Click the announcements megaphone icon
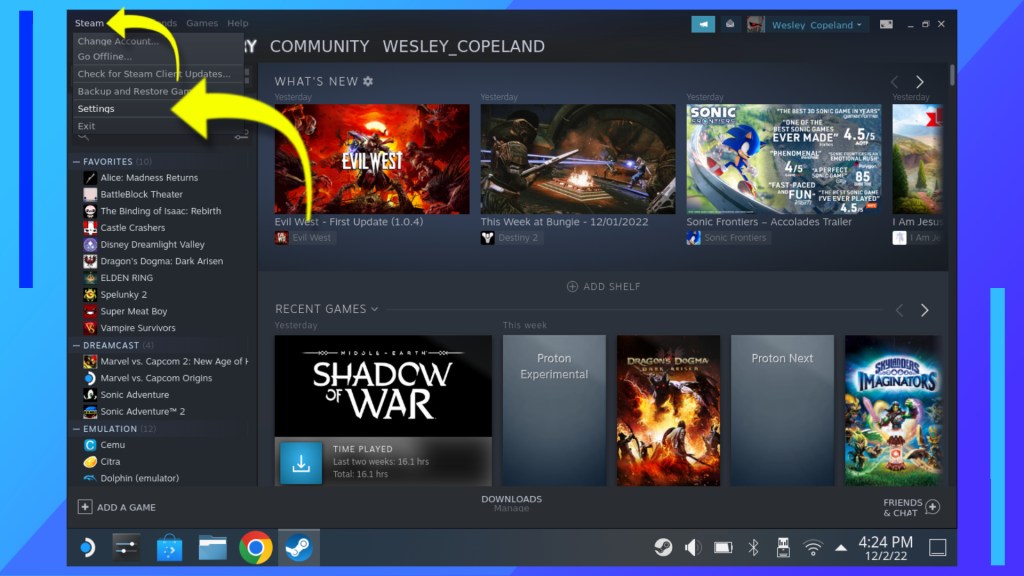Image resolution: width=1024 pixels, height=576 pixels. pyautogui.click(x=703, y=24)
